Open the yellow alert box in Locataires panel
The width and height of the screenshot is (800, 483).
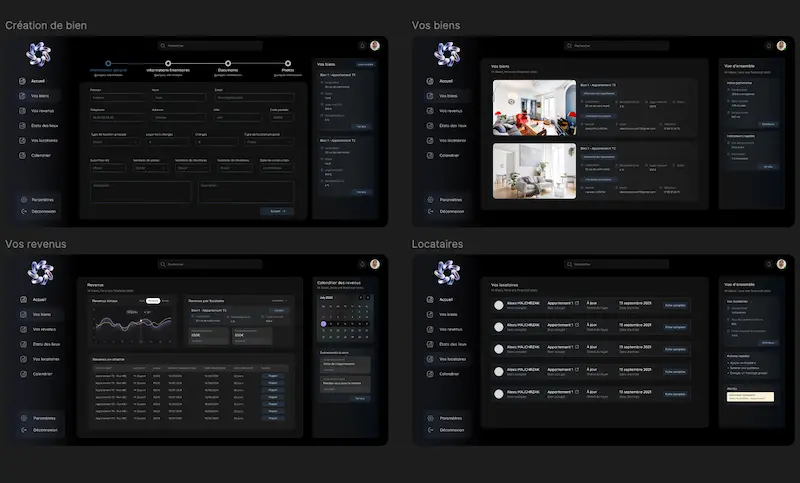(x=750, y=397)
